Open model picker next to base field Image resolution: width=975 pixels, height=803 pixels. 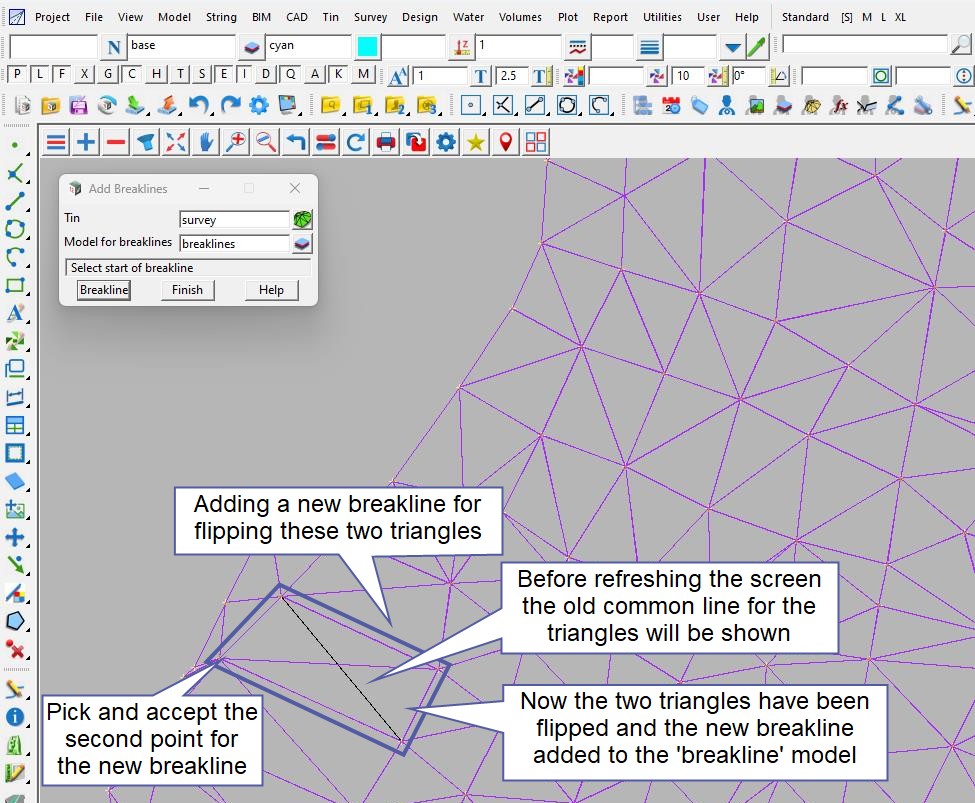click(x=252, y=46)
